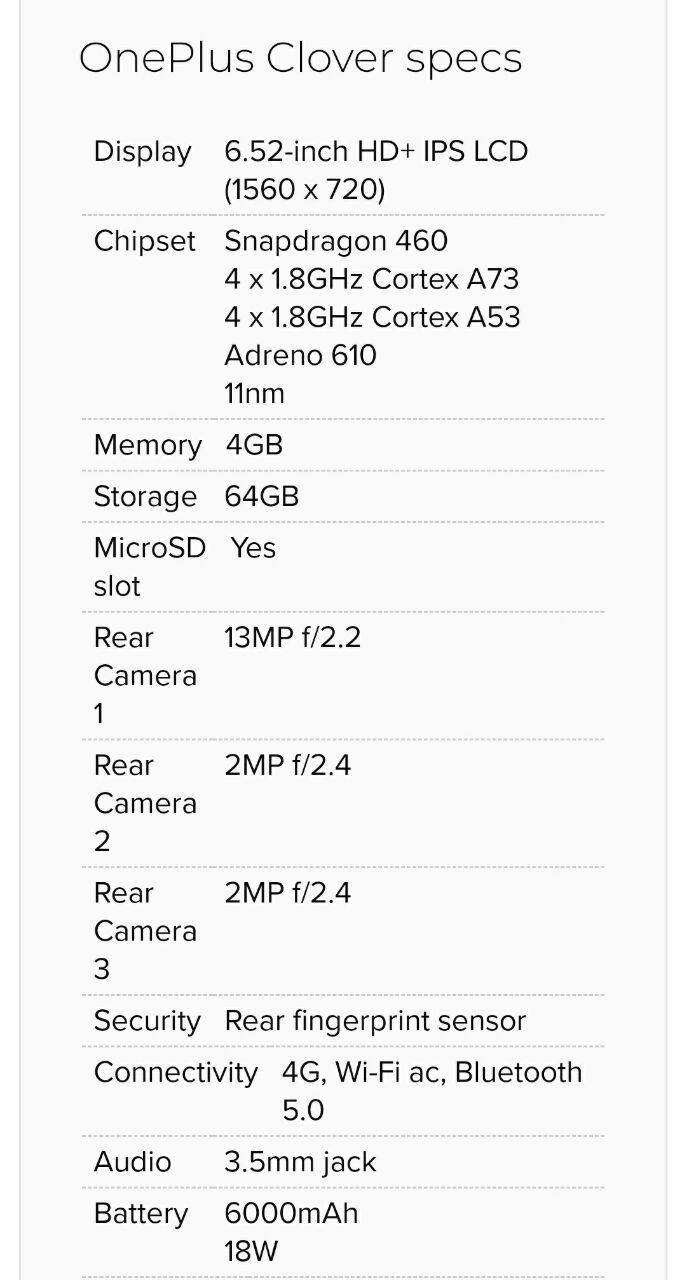
Task: Tap the MicroSD slot label
Action: click(149, 567)
